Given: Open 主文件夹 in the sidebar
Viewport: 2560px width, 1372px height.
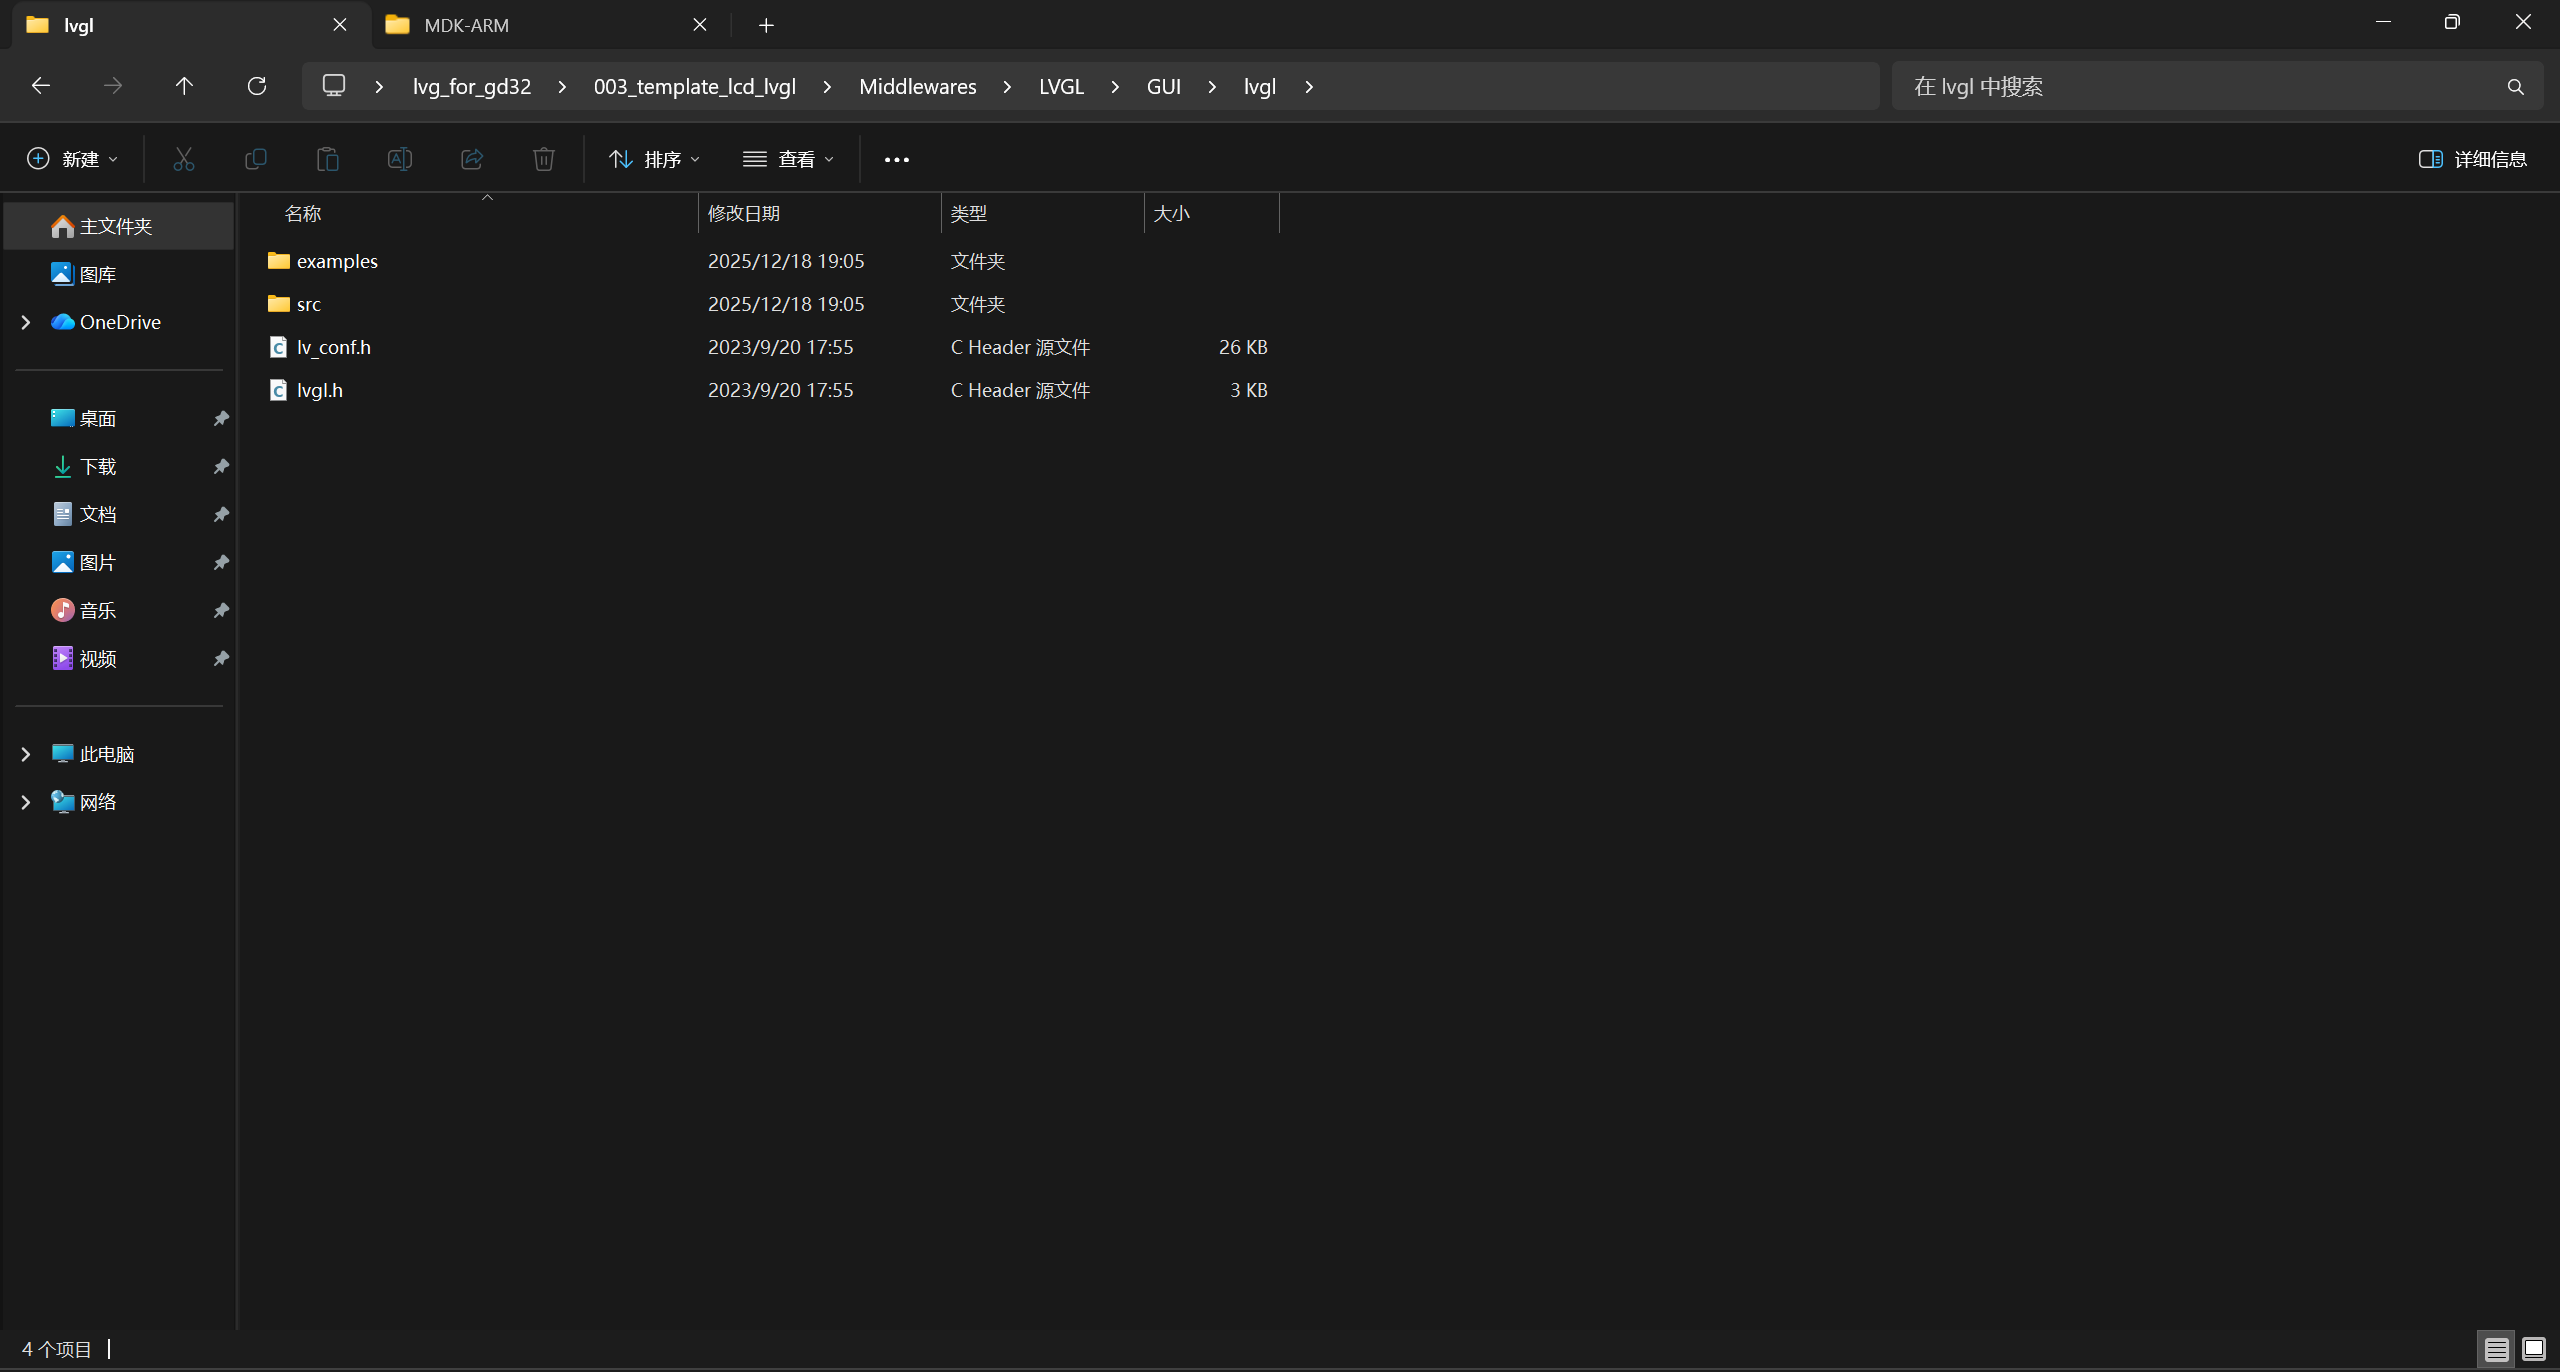Looking at the screenshot, I should [119, 227].
